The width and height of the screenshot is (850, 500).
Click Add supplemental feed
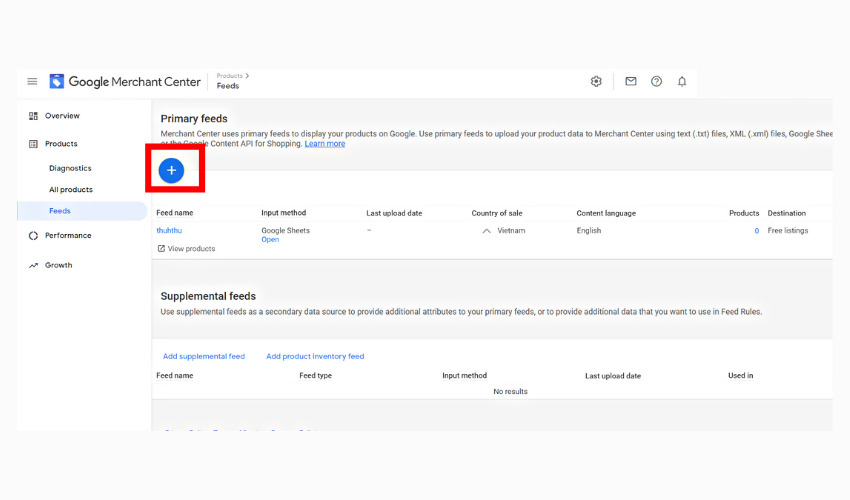(204, 356)
